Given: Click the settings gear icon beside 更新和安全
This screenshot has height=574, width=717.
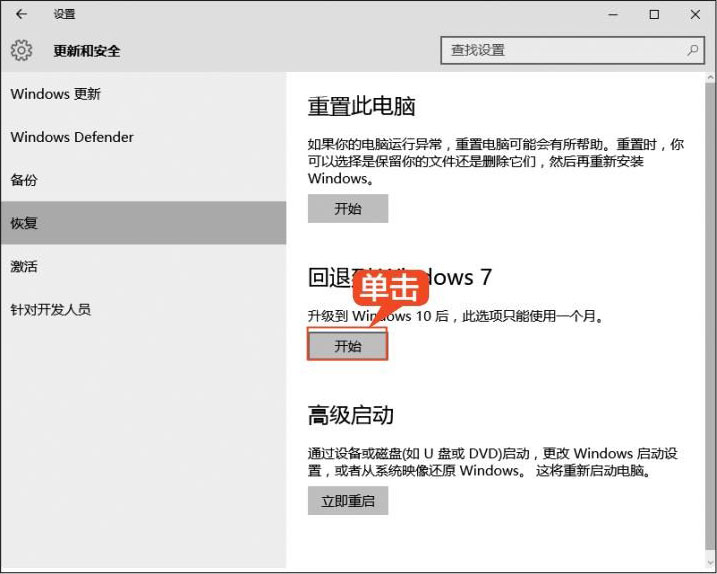Looking at the screenshot, I should (22, 51).
